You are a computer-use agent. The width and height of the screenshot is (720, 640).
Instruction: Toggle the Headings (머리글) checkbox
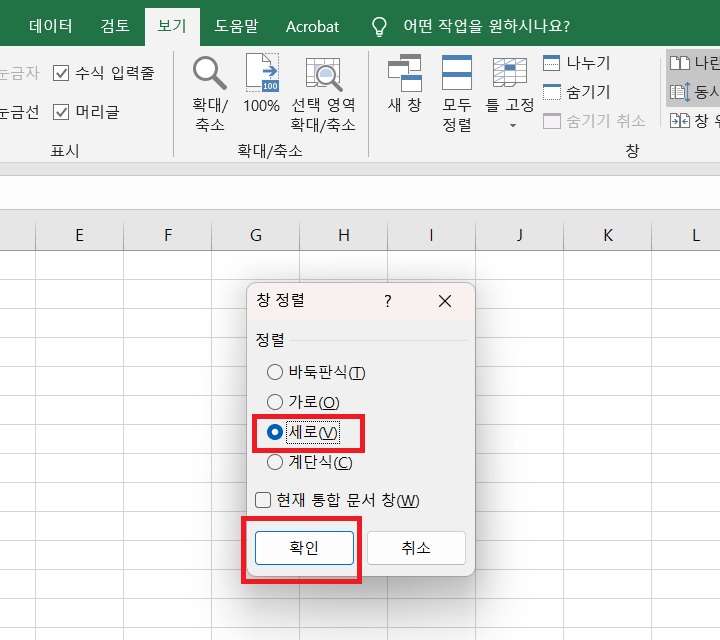tap(61, 112)
